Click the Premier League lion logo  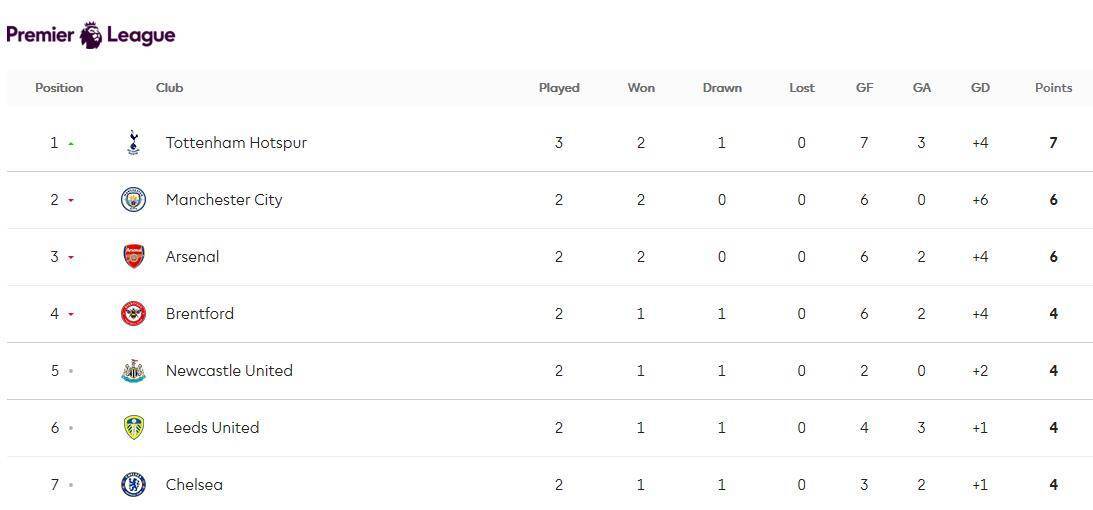click(x=91, y=35)
